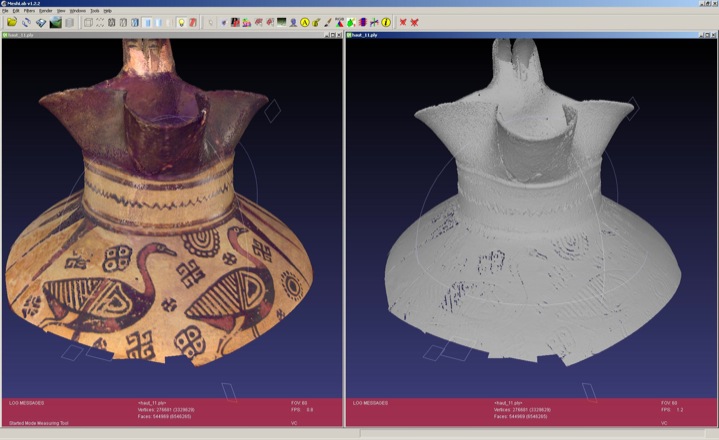Click the disabled texture render mode button

click(x=170, y=22)
